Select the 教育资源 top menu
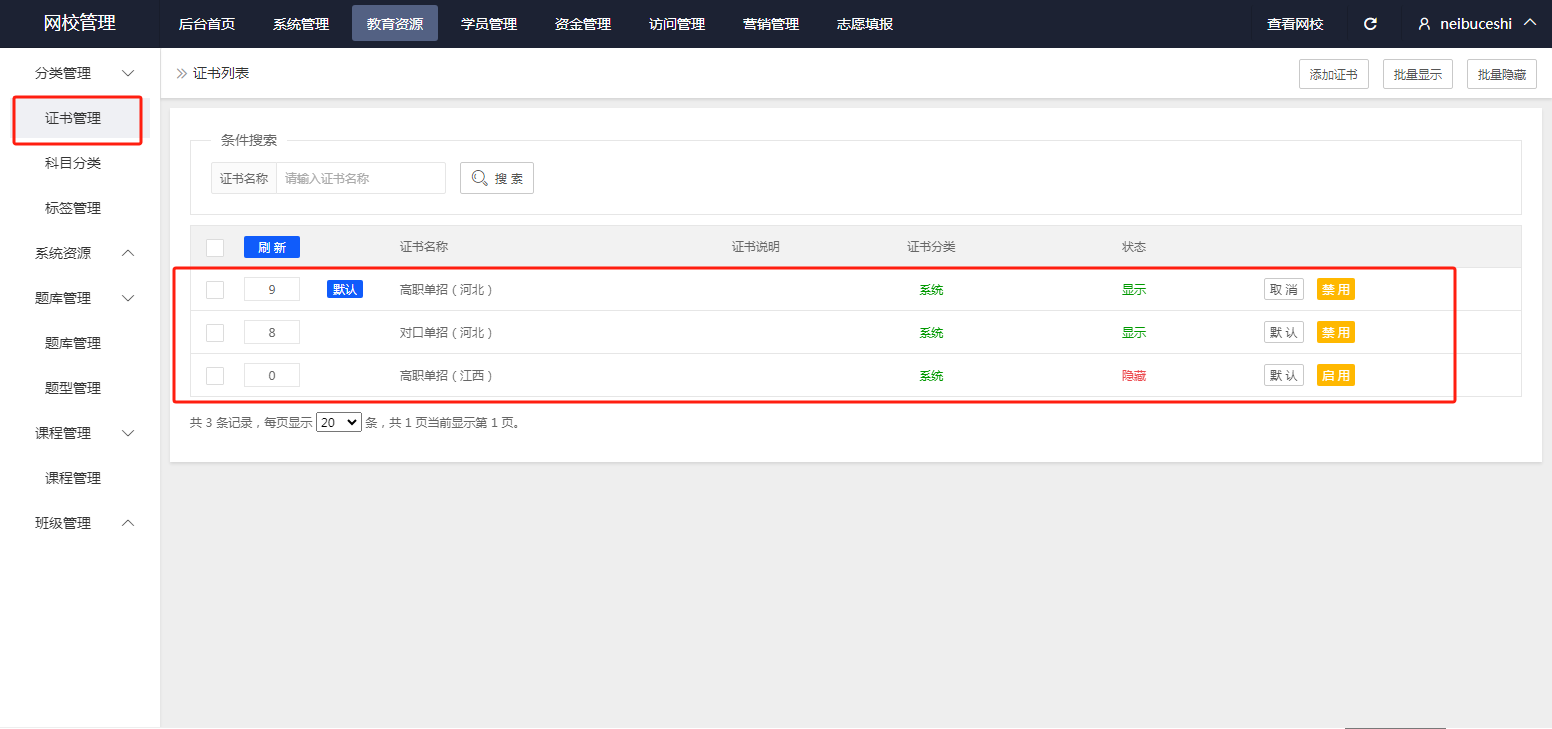1552x729 pixels. 395,24
